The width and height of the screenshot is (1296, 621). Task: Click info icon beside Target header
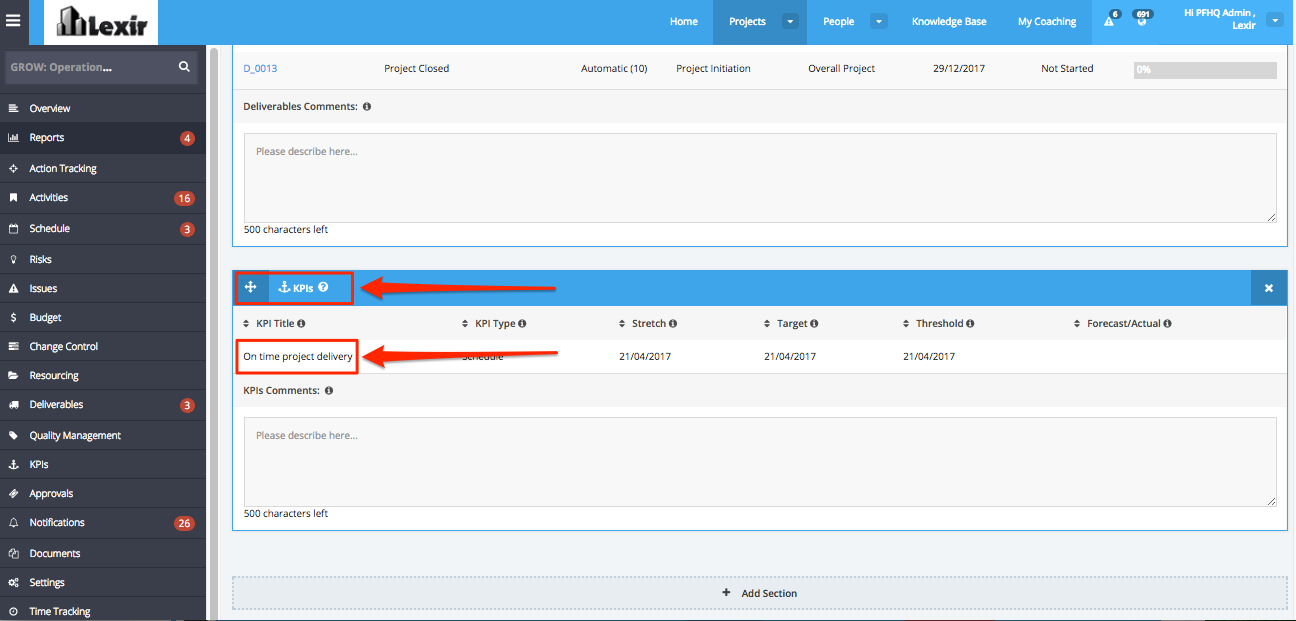coord(814,324)
